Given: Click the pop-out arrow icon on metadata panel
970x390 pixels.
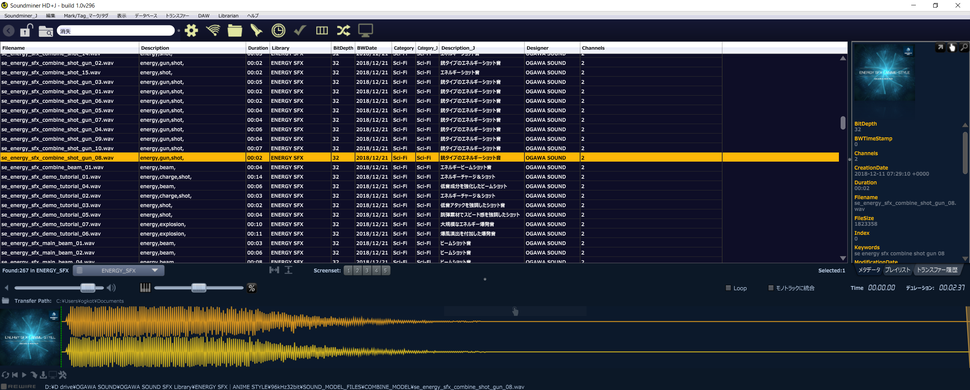Looking at the screenshot, I should [940, 47].
